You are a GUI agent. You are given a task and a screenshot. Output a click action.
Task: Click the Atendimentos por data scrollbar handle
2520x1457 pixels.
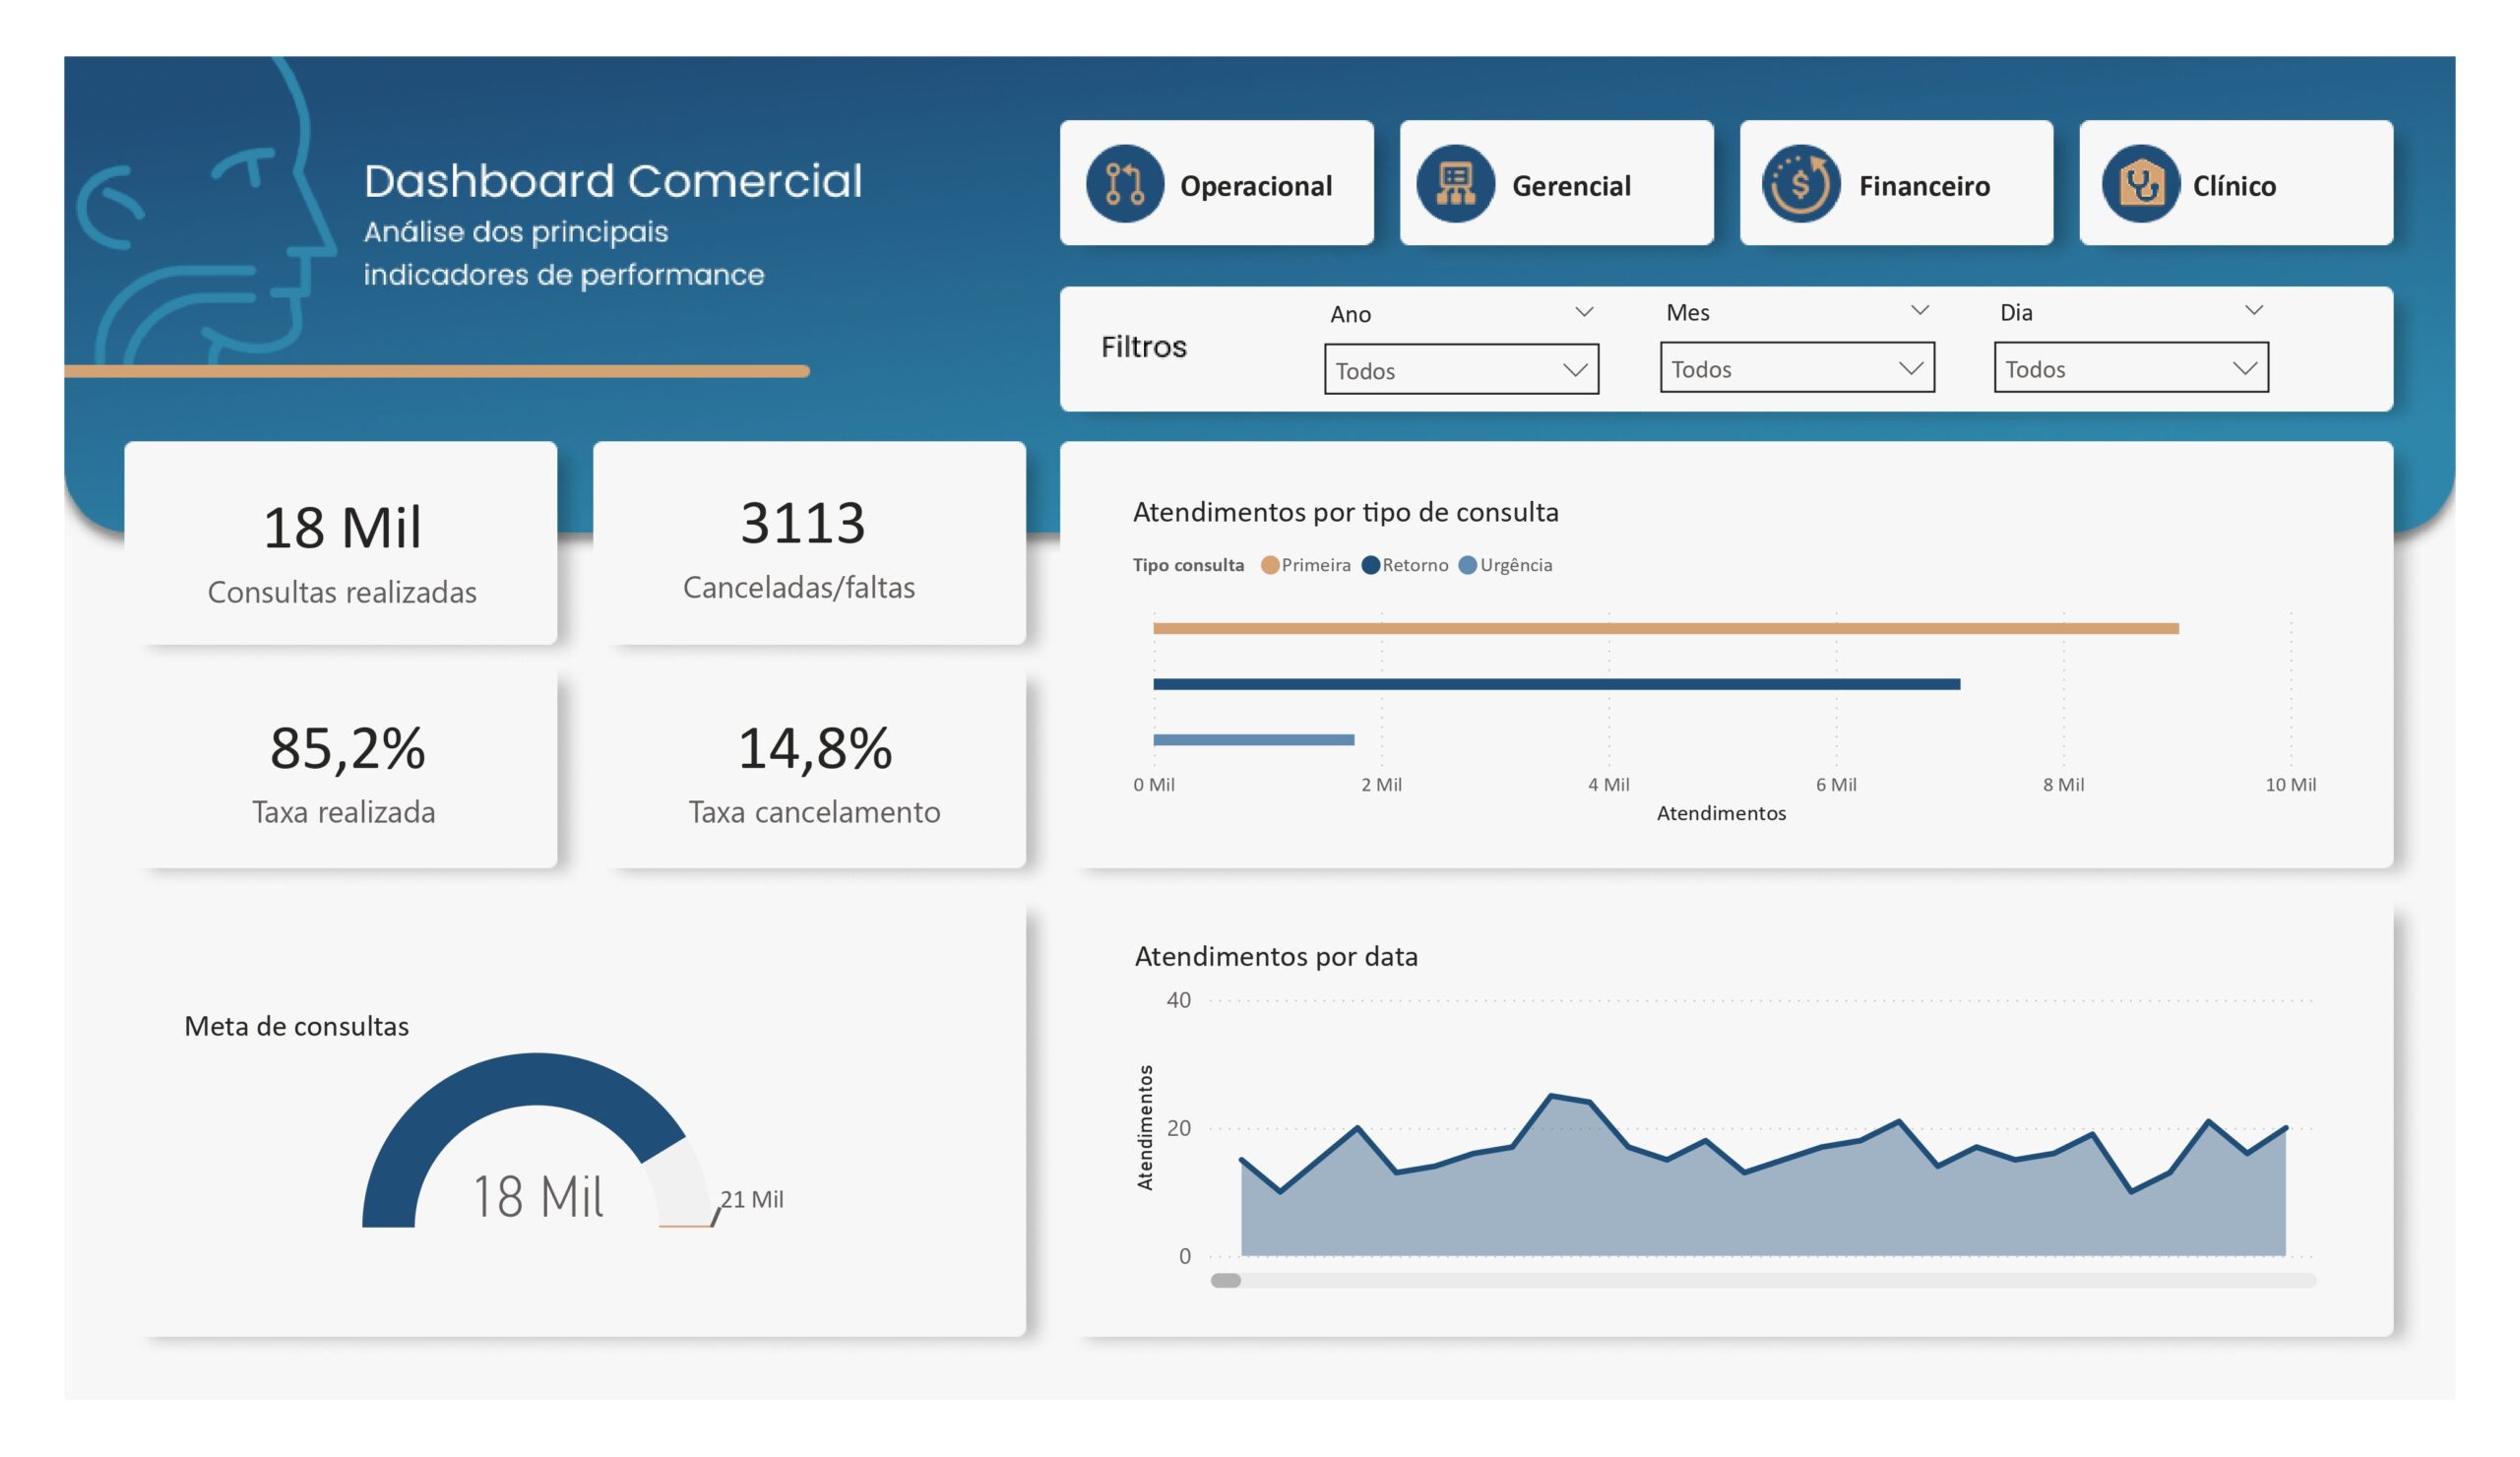coord(1226,1280)
